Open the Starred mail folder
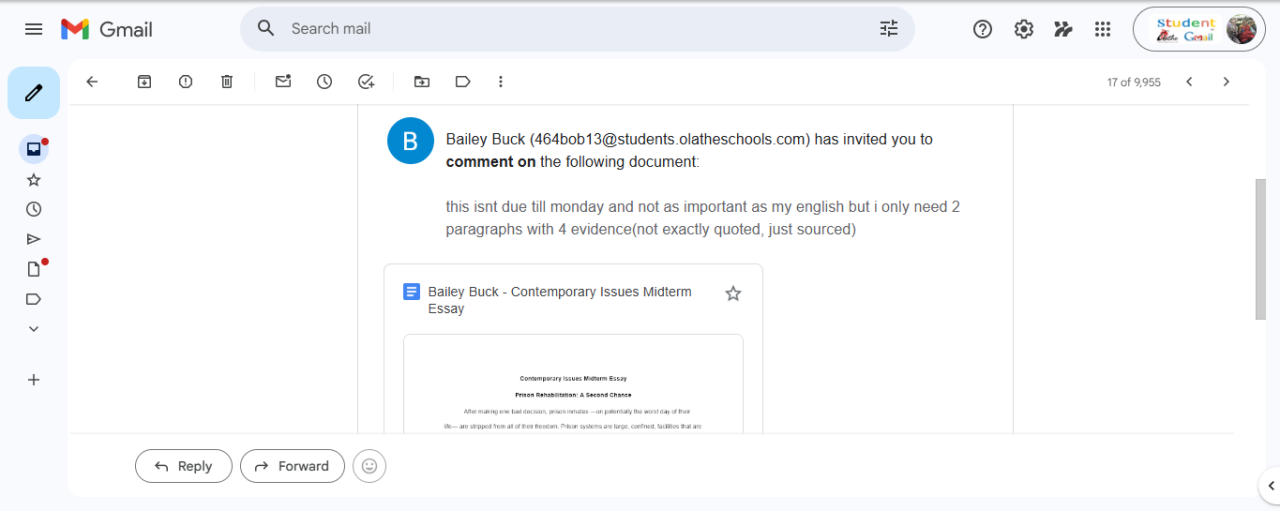 coord(34,180)
